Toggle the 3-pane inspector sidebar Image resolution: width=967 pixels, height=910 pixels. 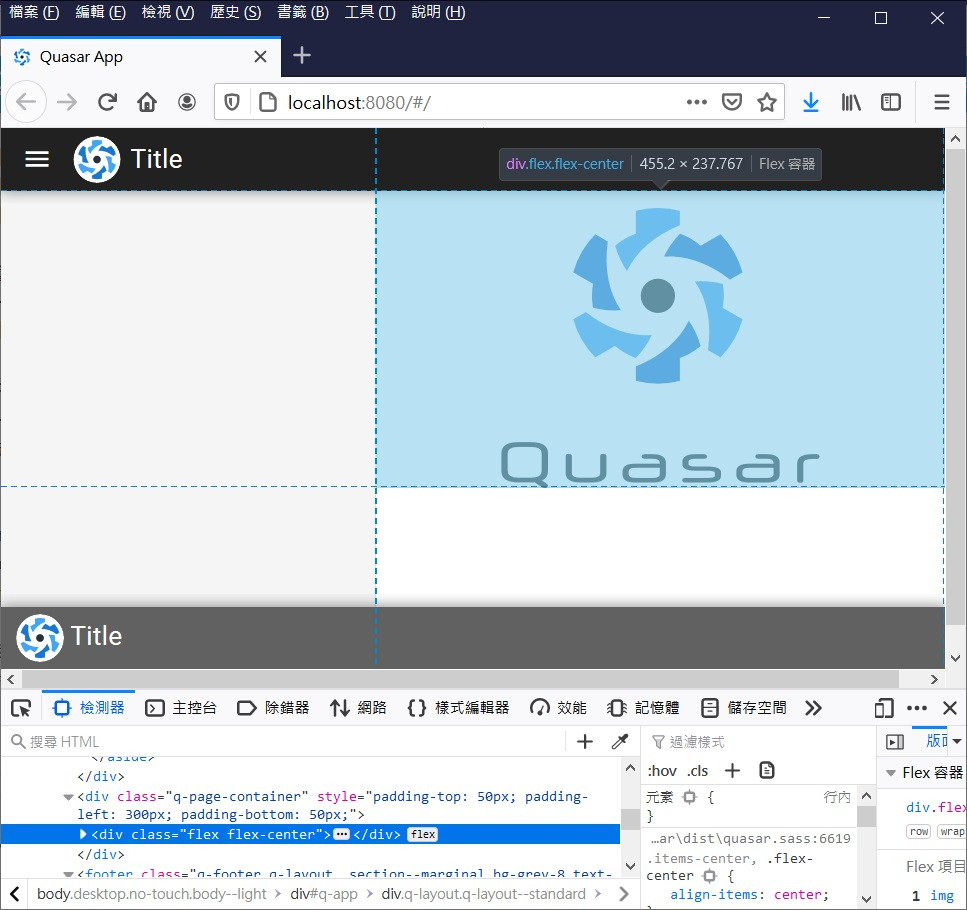pos(895,741)
